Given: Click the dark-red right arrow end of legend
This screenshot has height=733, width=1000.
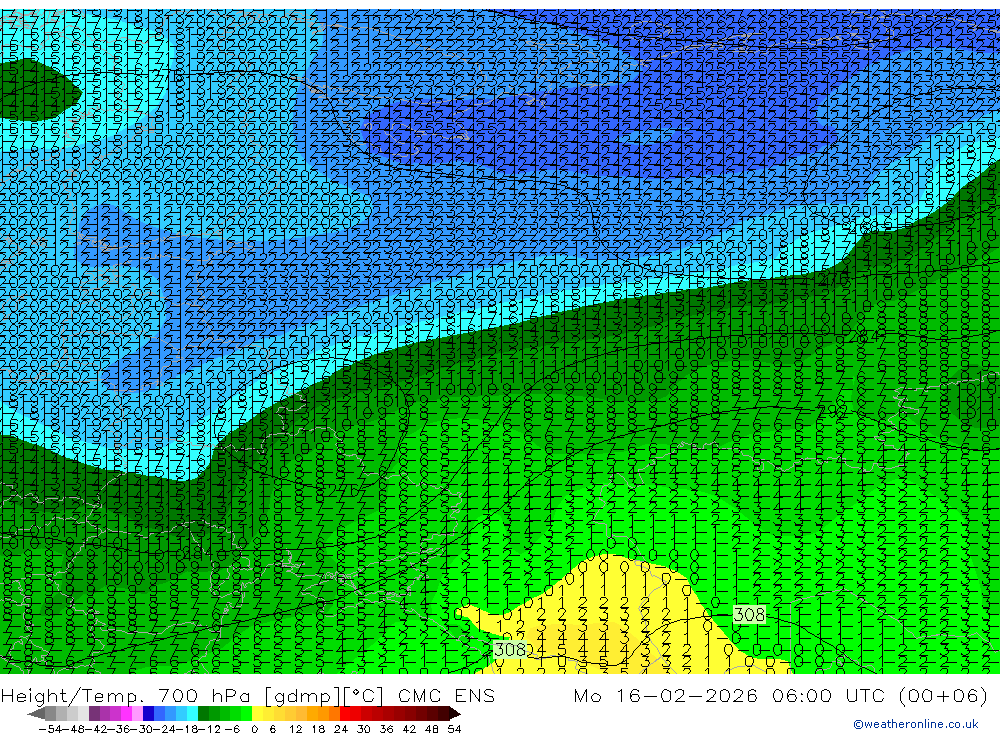Looking at the screenshot, I should (454, 713).
